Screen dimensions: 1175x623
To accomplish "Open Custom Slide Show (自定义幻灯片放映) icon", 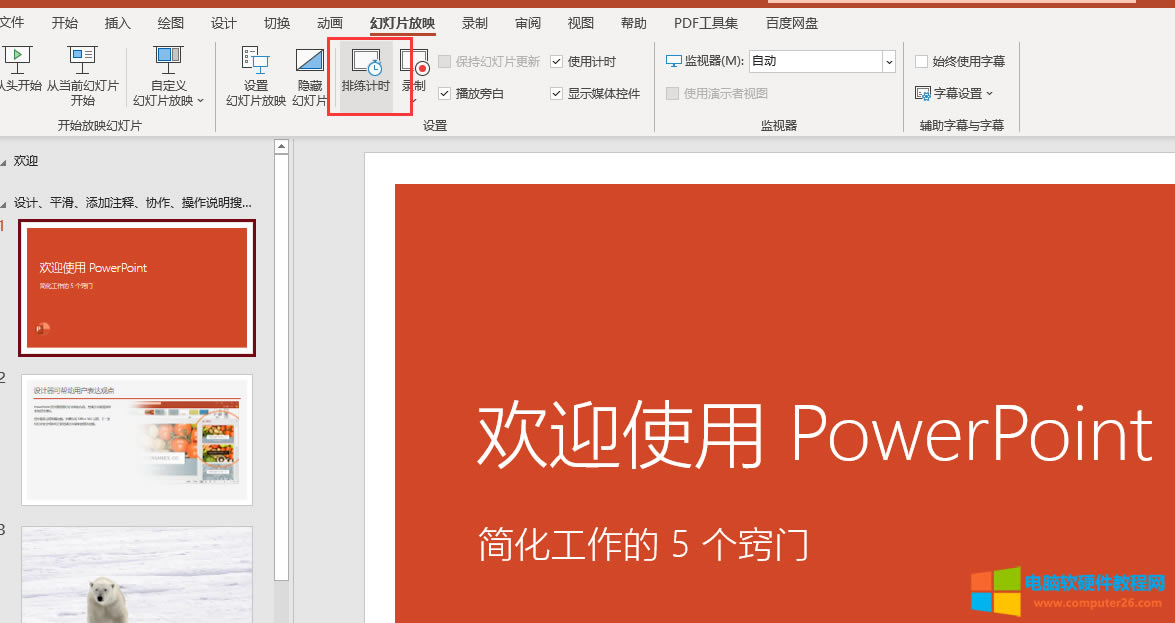I will click(168, 60).
